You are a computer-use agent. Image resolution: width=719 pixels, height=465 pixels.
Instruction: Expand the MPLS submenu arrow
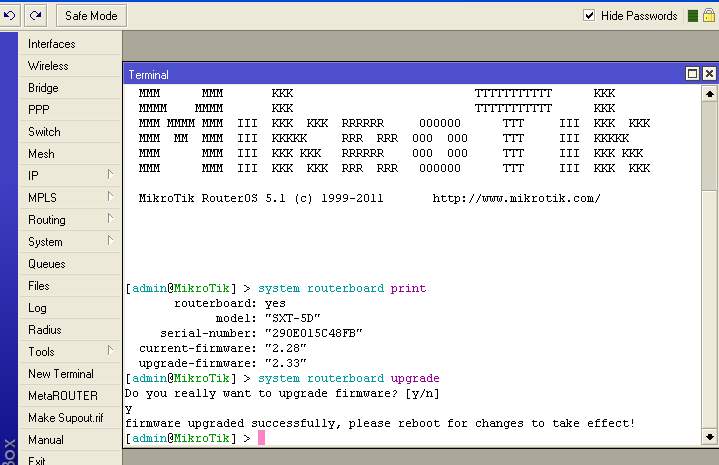click(x=110, y=197)
